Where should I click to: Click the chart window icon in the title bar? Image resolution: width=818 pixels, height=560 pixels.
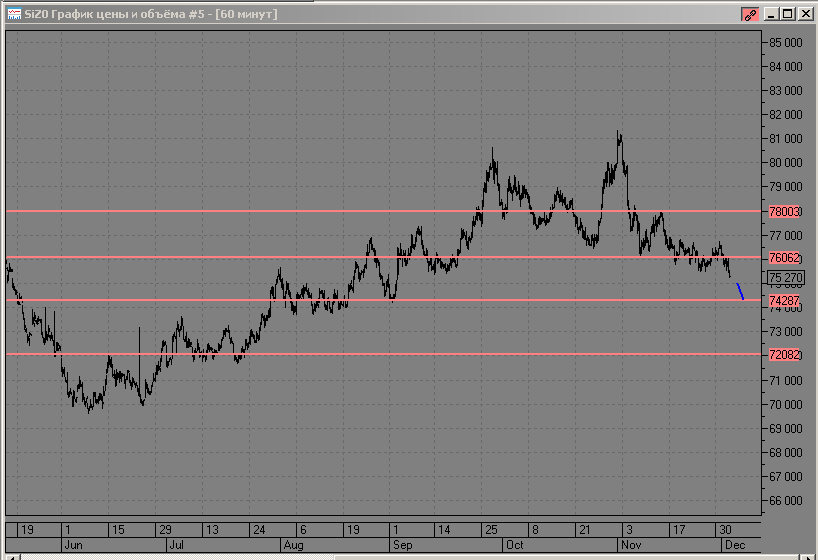[x=14, y=14]
